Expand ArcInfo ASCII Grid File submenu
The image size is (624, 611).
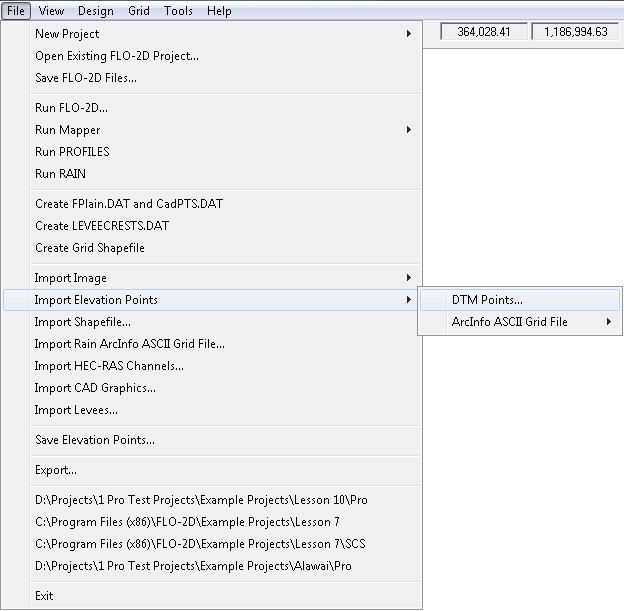click(510, 322)
